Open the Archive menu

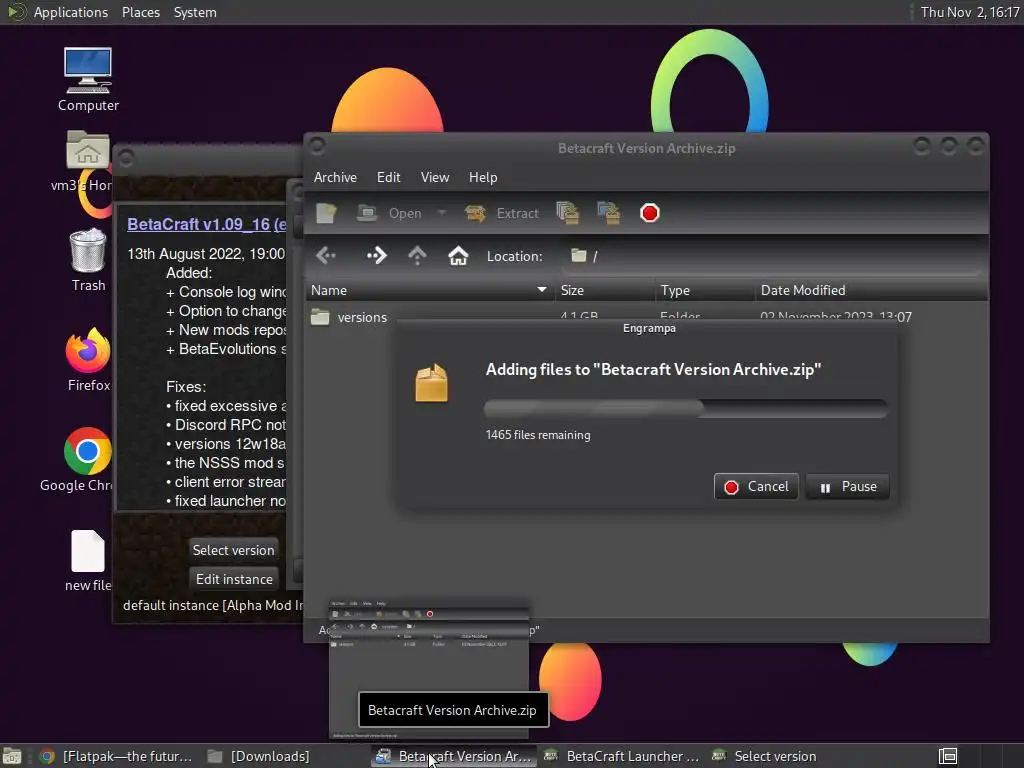(x=335, y=178)
